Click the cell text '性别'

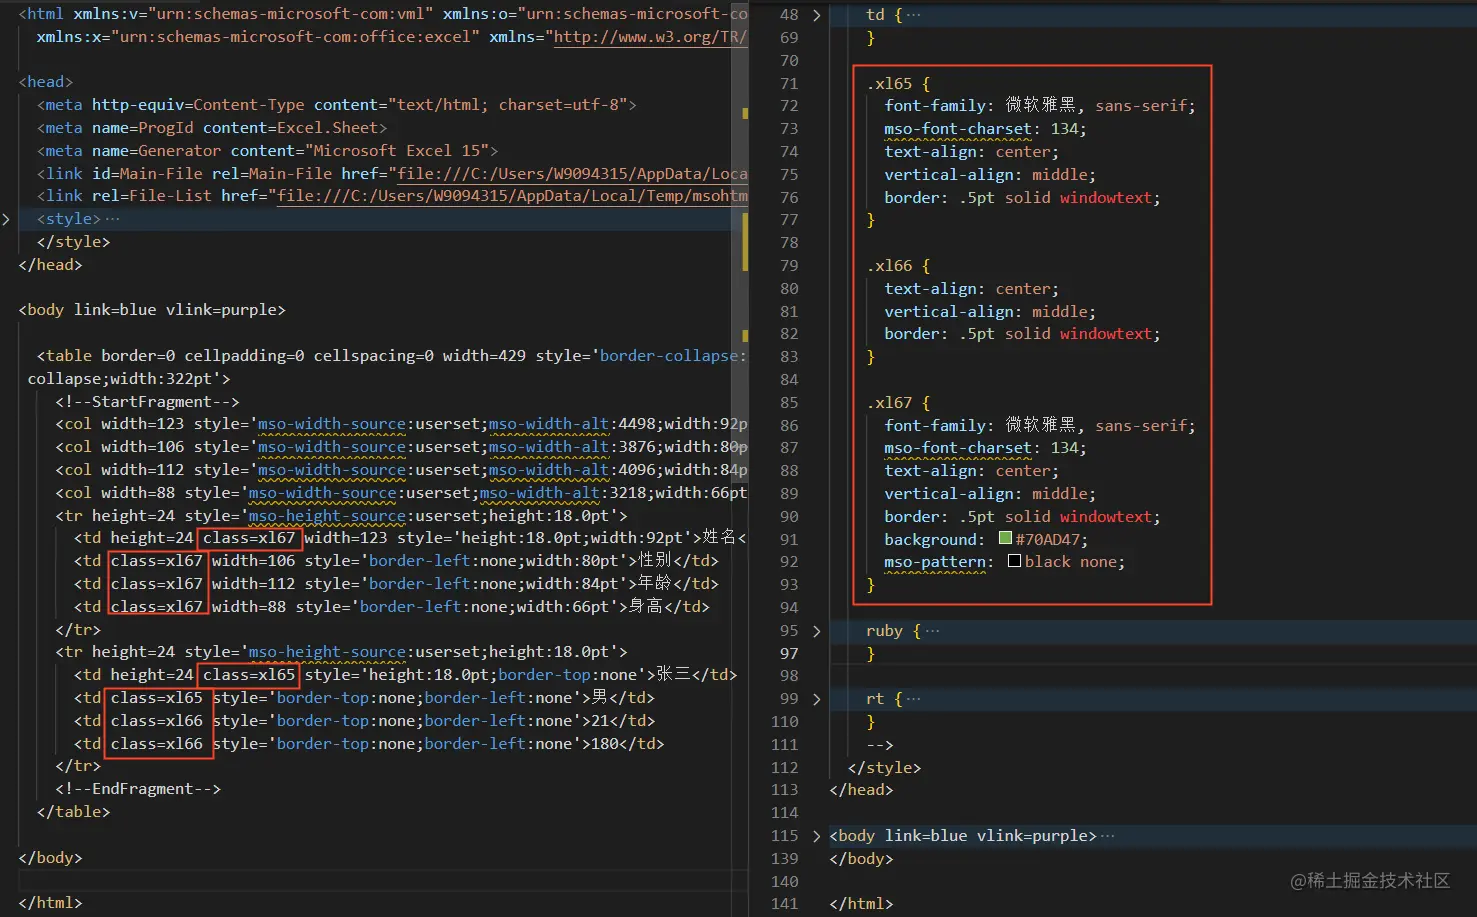pos(655,561)
